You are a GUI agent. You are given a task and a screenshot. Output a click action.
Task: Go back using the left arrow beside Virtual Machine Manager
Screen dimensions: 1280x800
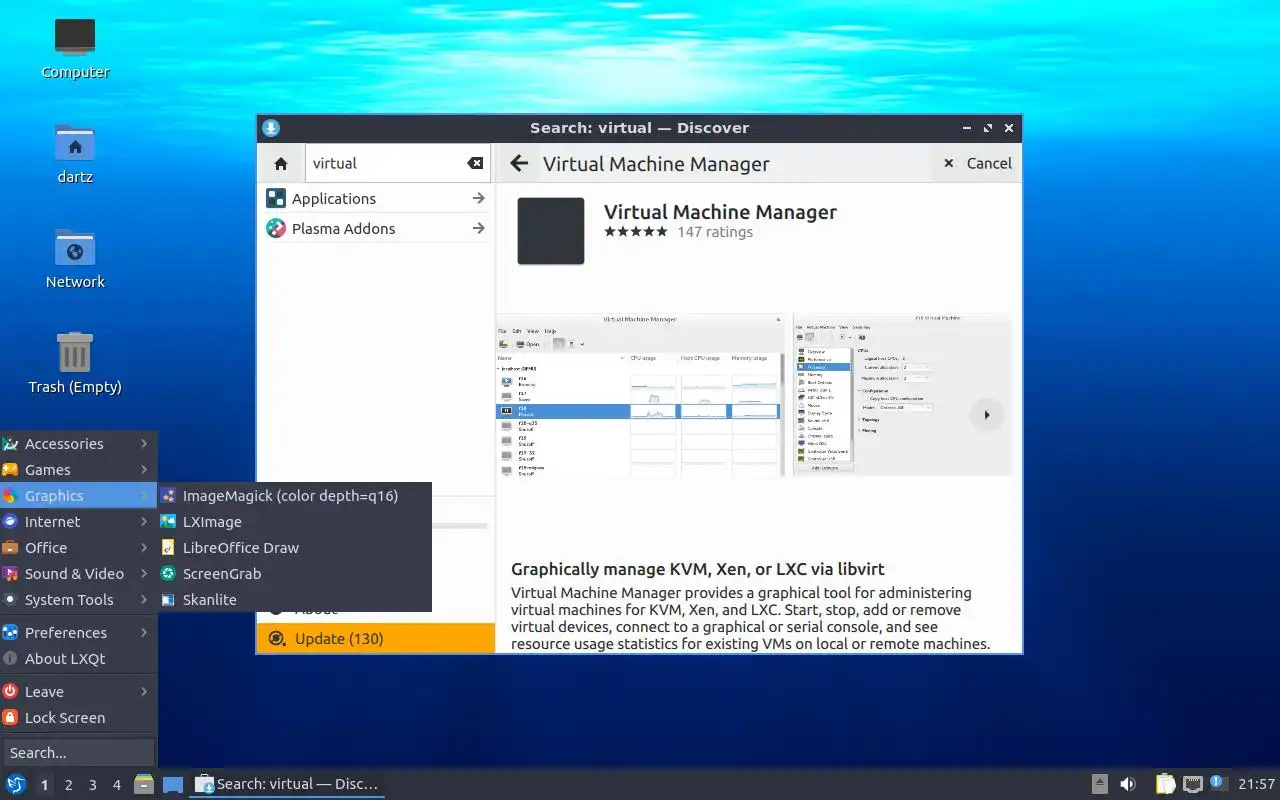coord(518,163)
